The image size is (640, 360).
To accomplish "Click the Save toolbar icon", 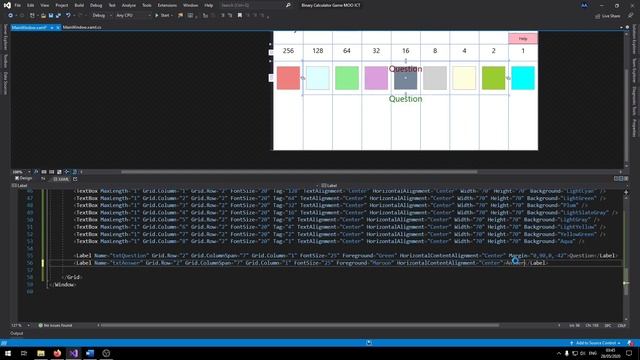I will (x=51, y=16).
